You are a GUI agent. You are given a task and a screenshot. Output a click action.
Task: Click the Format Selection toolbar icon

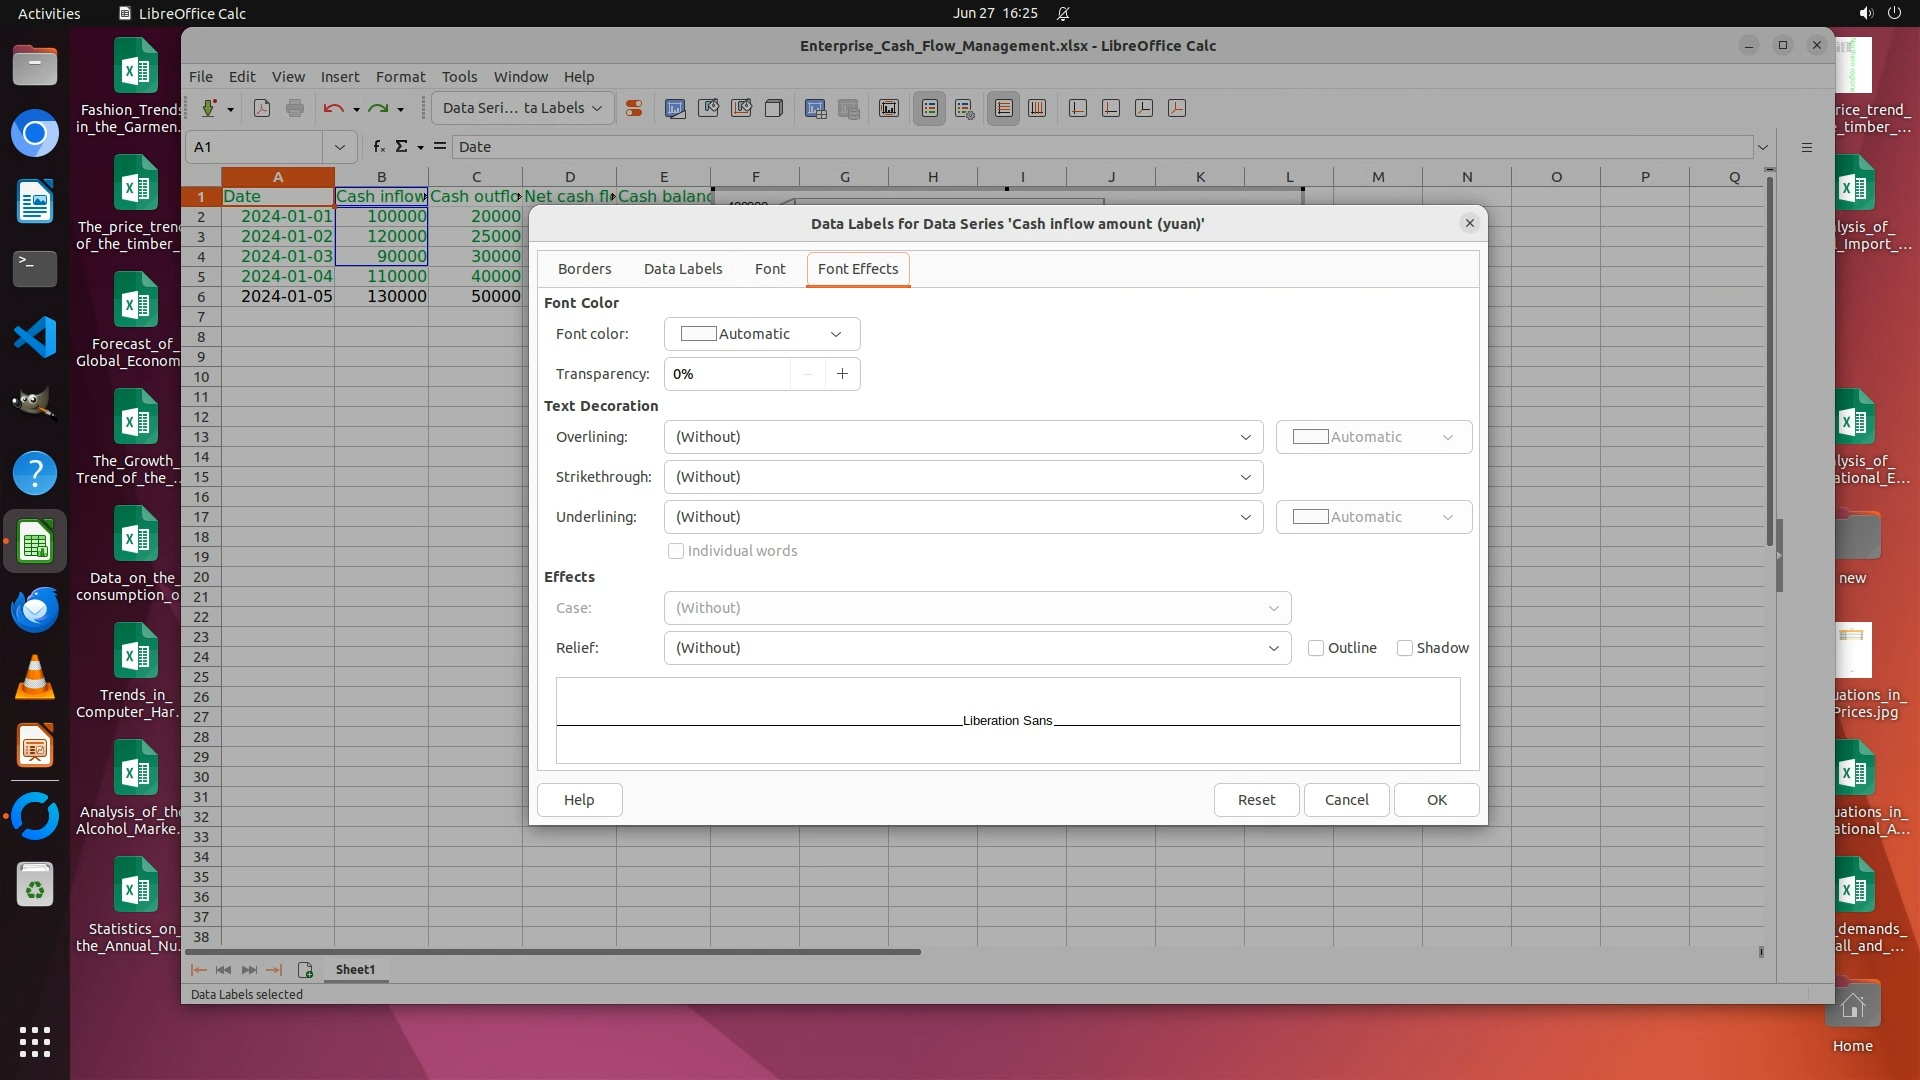coord(633,108)
